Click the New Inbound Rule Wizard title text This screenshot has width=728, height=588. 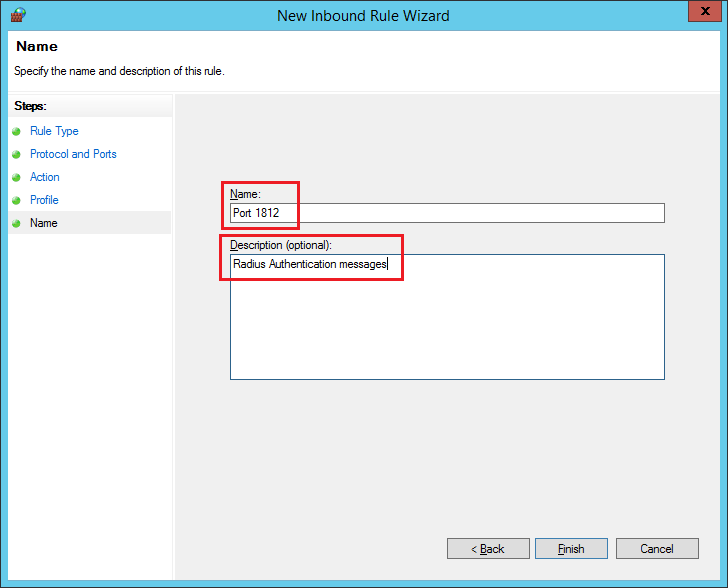pos(363,16)
